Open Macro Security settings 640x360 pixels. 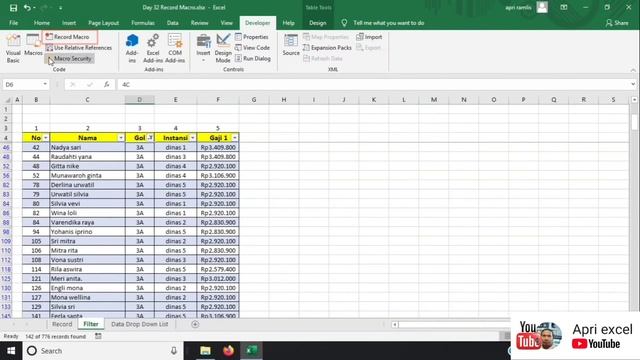[69, 58]
